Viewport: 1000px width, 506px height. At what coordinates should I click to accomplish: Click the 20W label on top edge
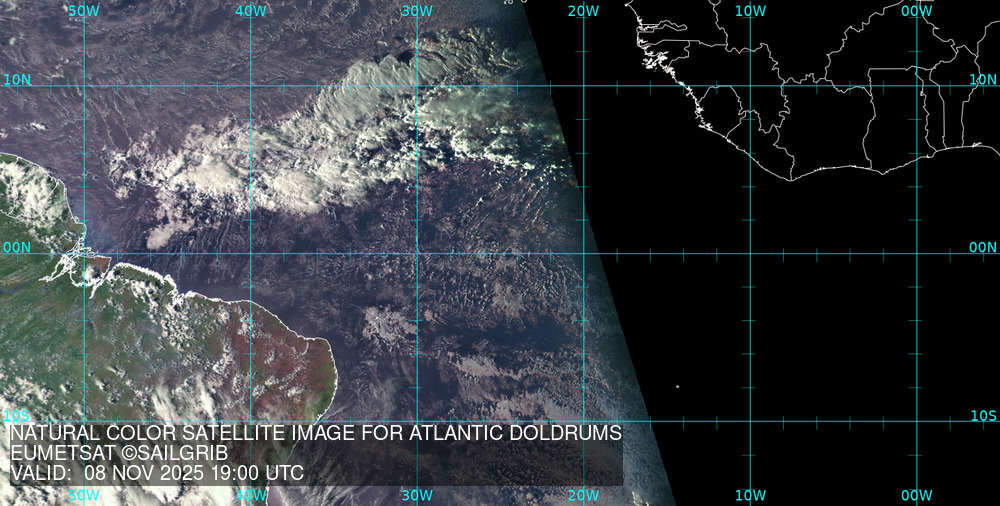[583, 11]
